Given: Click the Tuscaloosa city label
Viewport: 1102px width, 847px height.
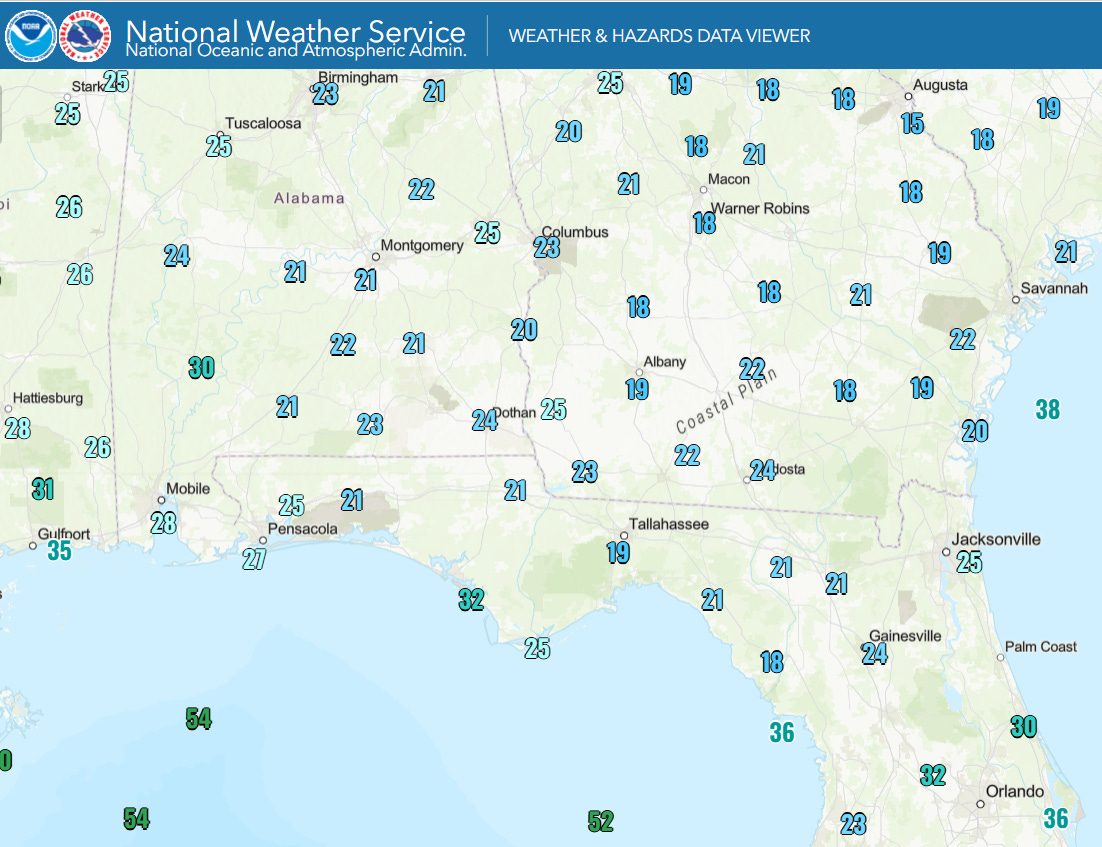Looking at the screenshot, I should 263,123.
